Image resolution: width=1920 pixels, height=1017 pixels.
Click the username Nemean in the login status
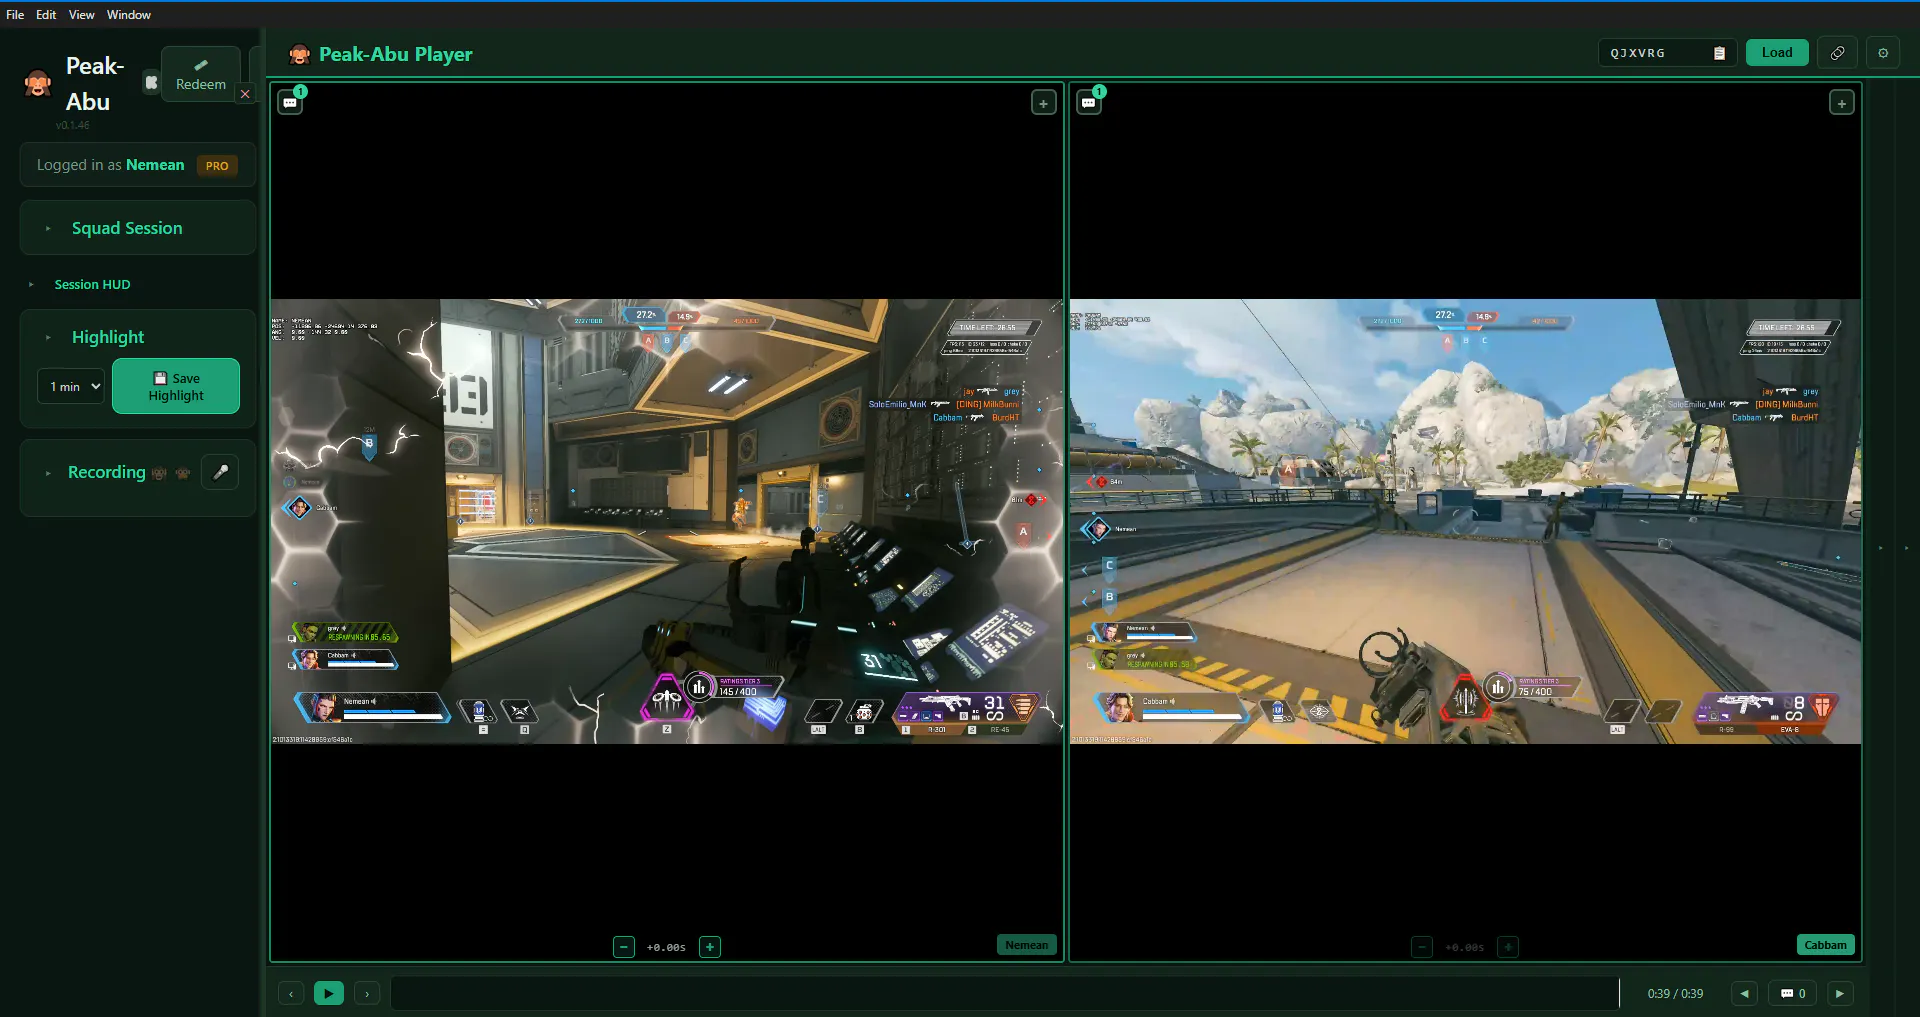155,165
